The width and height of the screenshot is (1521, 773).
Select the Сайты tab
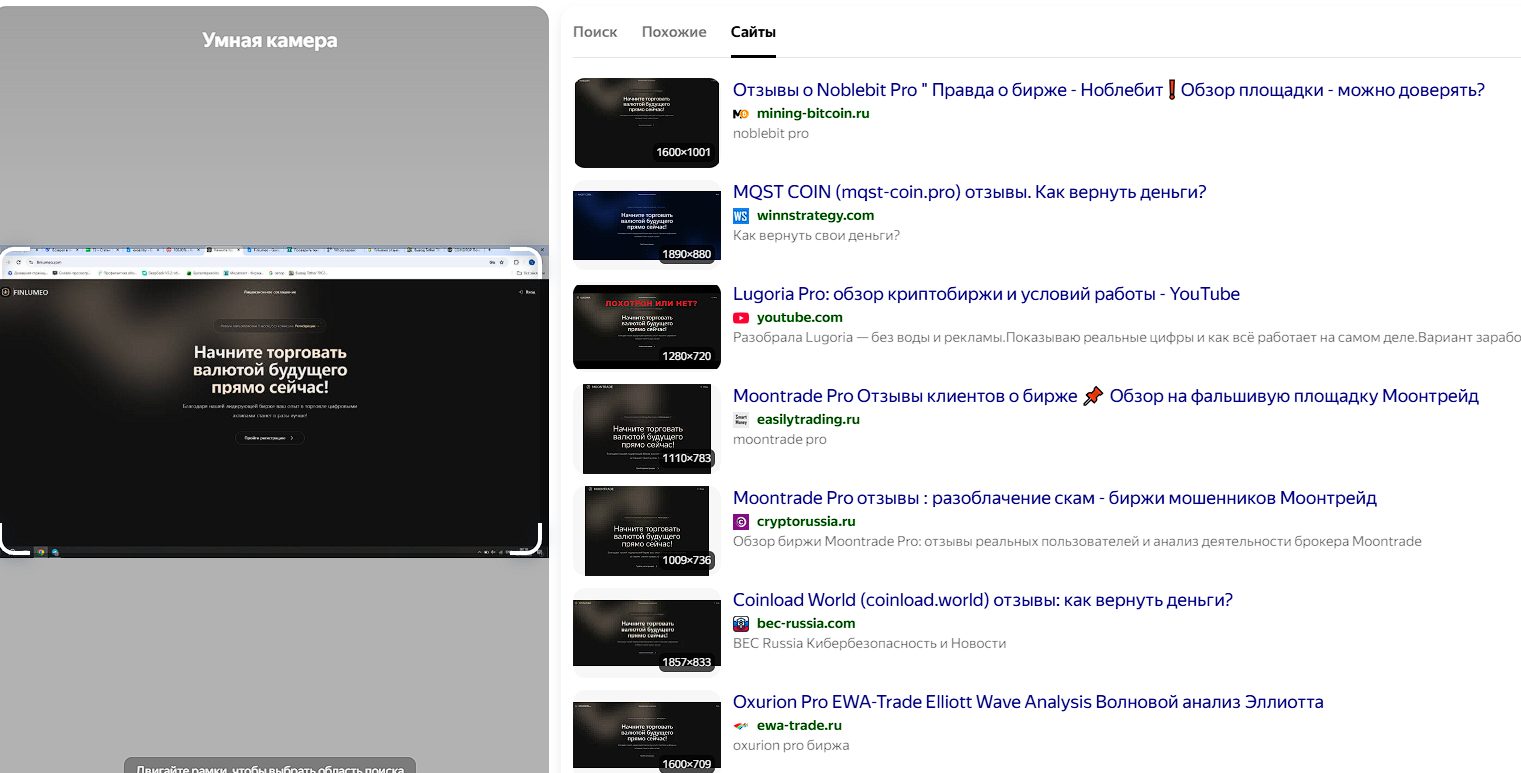pos(753,32)
